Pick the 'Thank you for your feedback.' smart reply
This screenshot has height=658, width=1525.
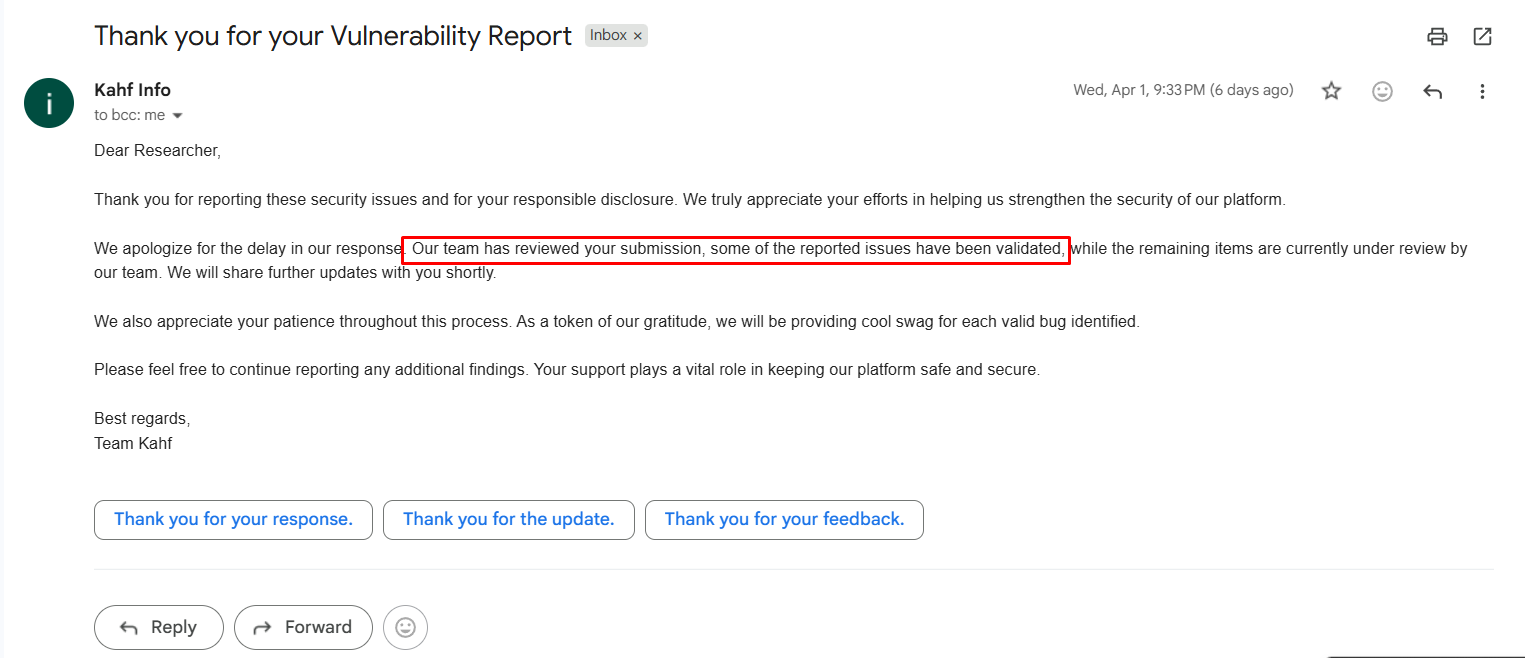point(784,519)
